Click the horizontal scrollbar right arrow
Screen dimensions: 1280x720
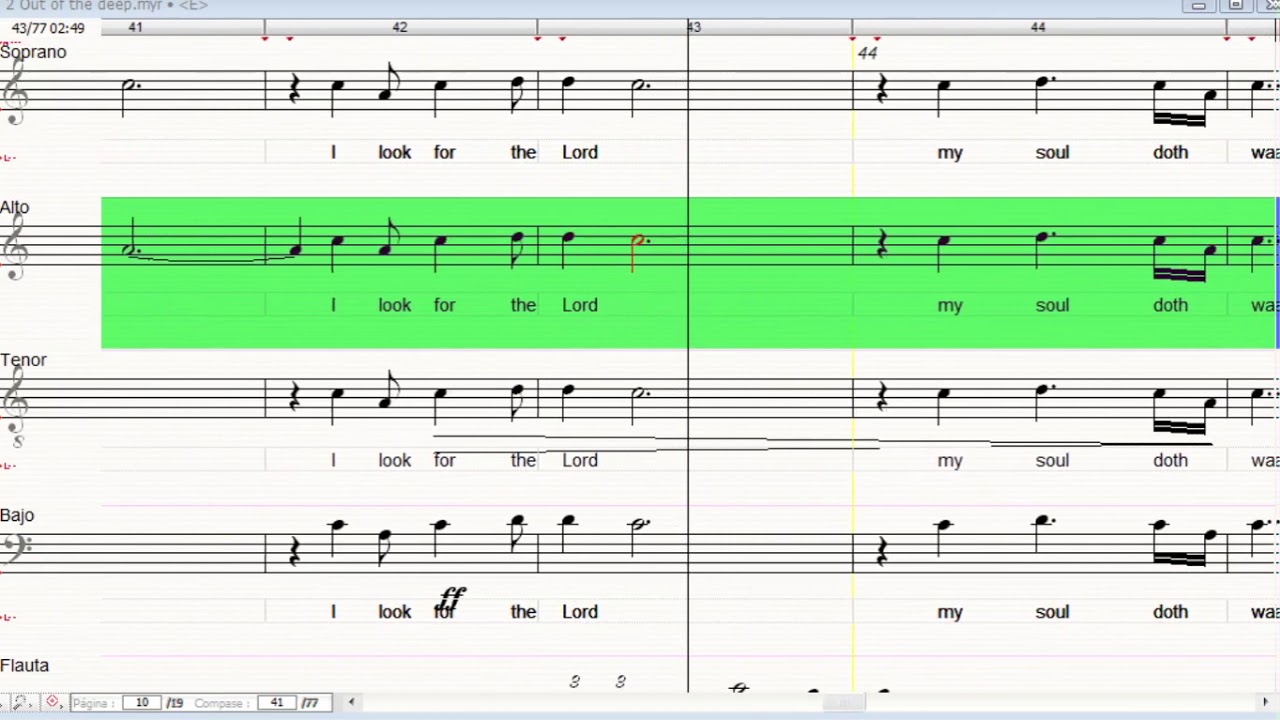coord(1264,703)
